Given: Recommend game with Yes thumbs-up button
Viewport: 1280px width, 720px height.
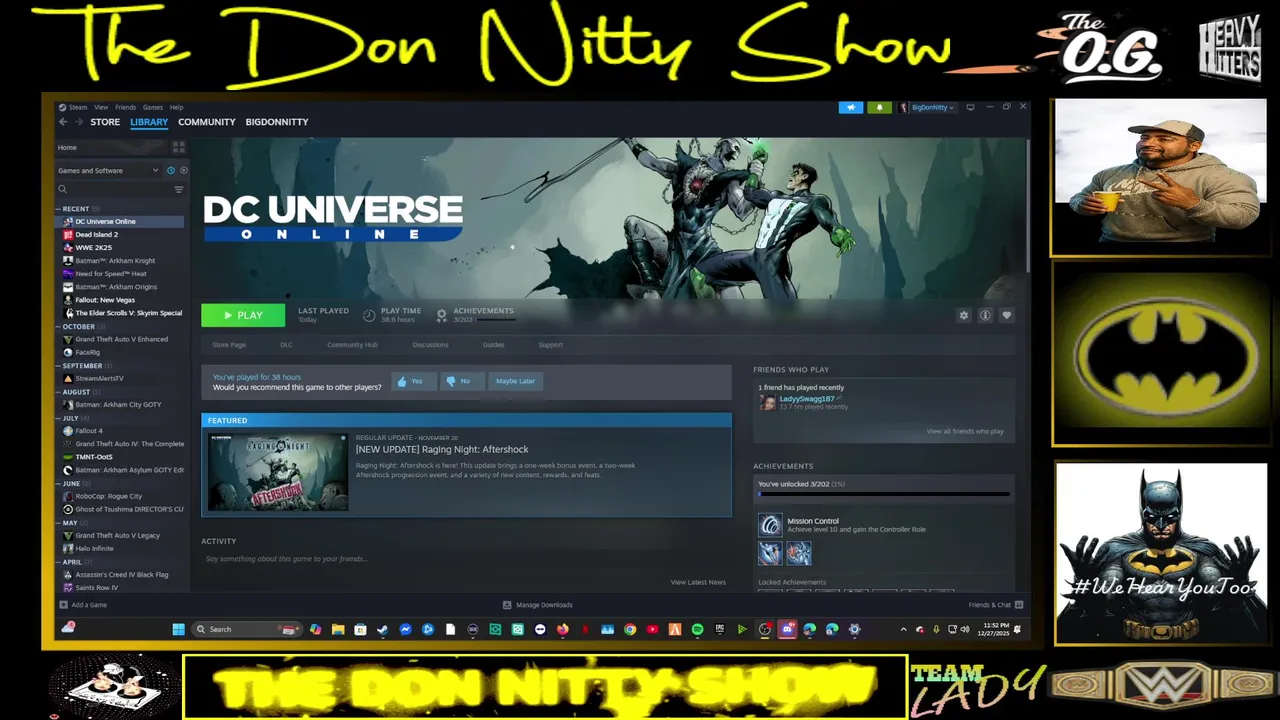Looking at the screenshot, I should (414, 381).
